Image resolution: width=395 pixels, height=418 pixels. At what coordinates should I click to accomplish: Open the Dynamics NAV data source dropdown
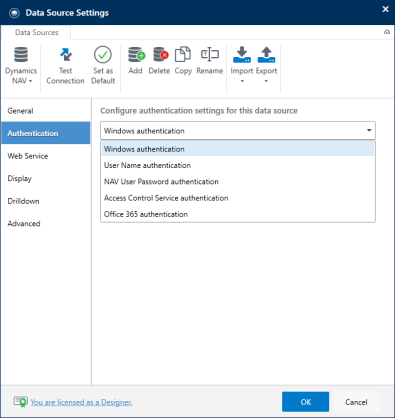21,66
